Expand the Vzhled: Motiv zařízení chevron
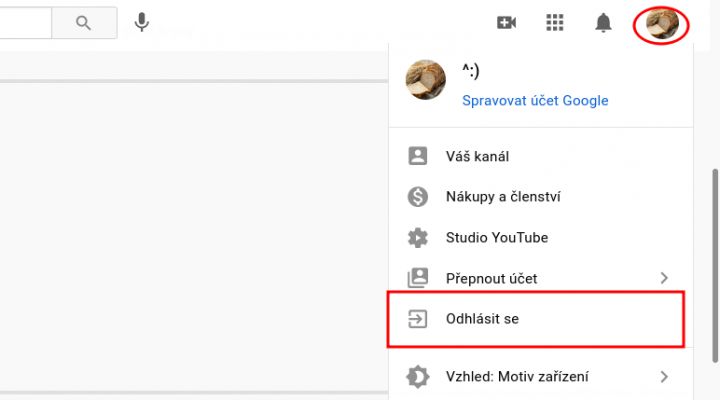Viewport: 720px width, 400px height. pos(664,377)
